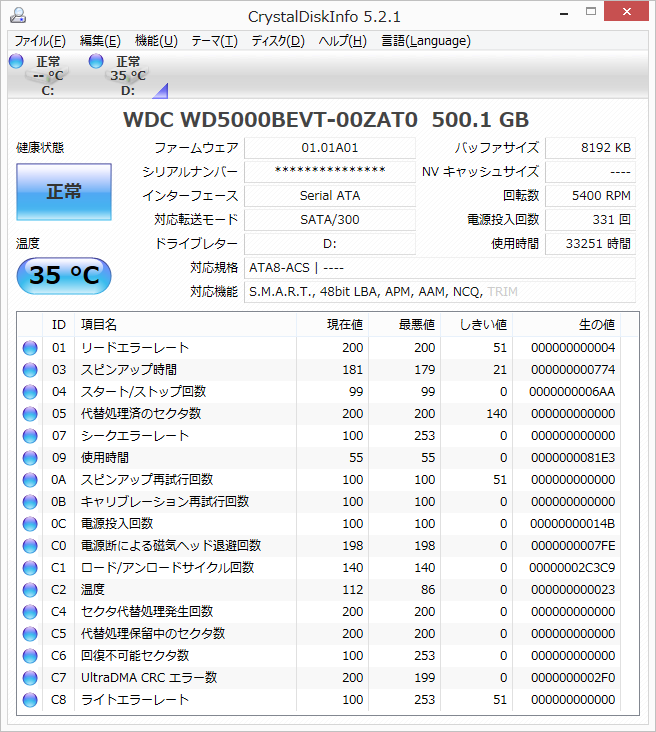The image size is (656, 732).
Task: Select the D: drive status orb
Action: [96, 62]
